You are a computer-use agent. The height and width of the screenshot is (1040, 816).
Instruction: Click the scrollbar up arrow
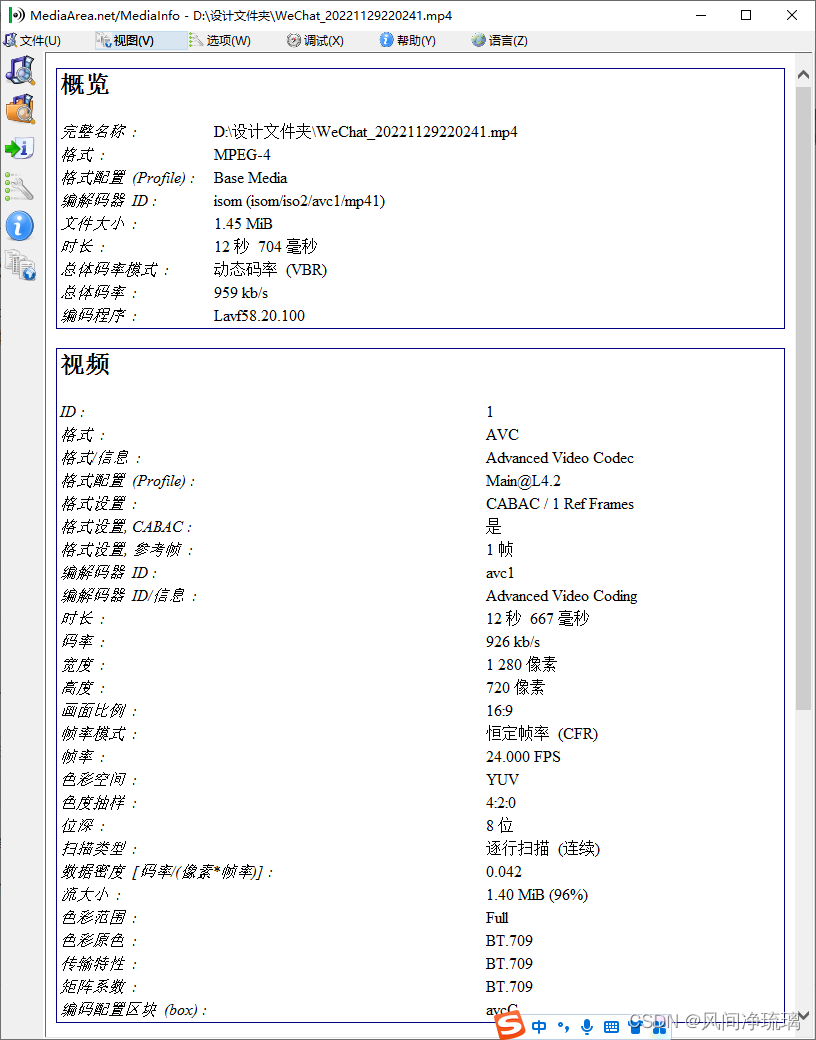tap(803, 74)
